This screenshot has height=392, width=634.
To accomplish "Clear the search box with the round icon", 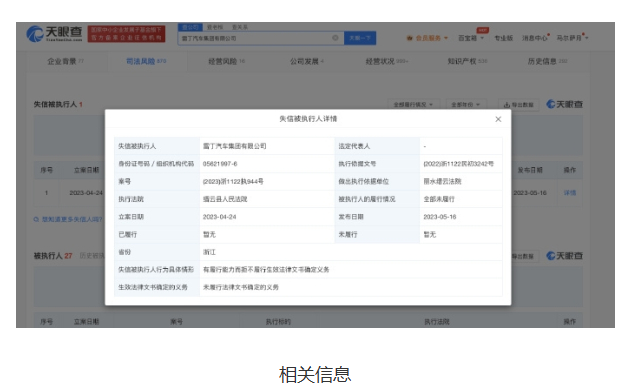I will pos(335,38).
